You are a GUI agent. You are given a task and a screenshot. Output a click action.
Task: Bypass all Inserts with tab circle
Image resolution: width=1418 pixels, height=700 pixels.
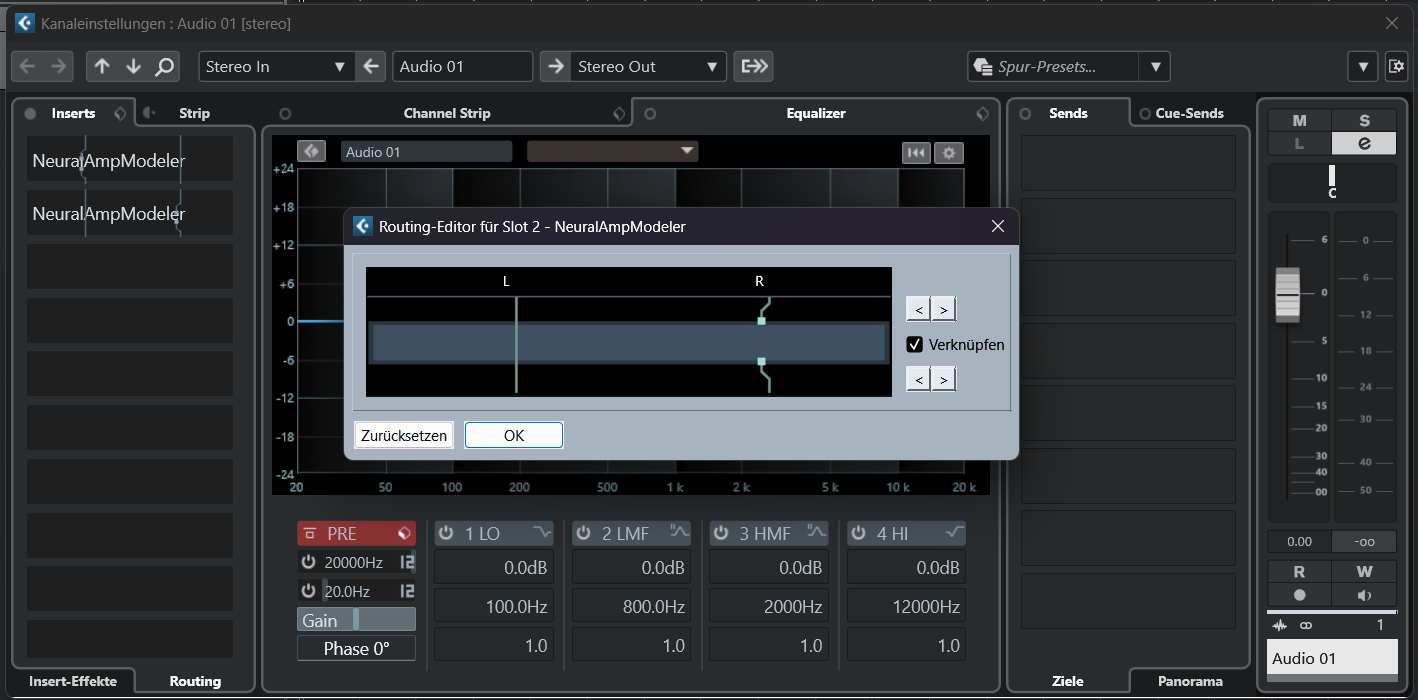pos(30,113)
